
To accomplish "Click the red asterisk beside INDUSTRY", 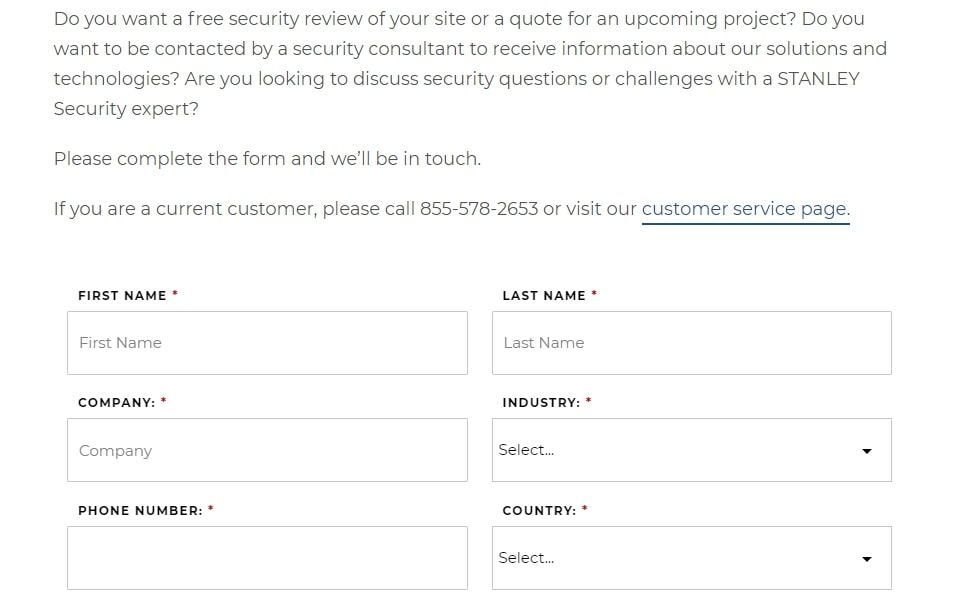I will point(589,401).
